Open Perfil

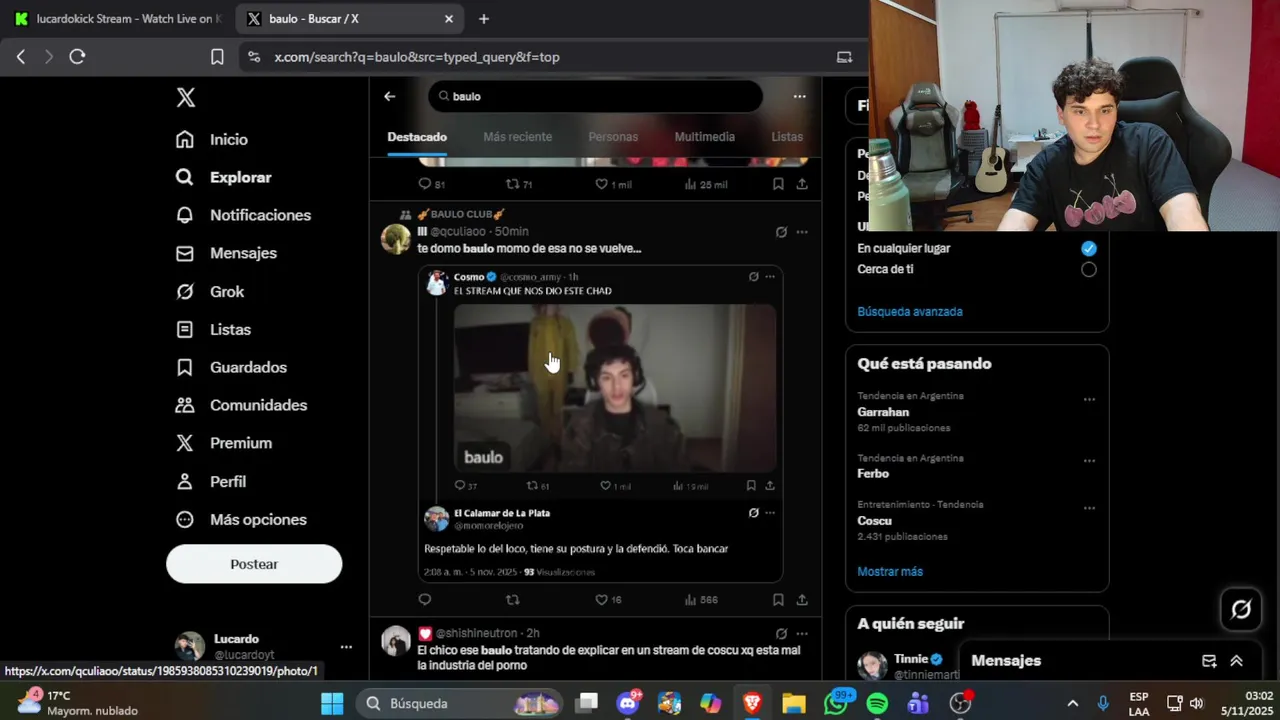point(211,481)
